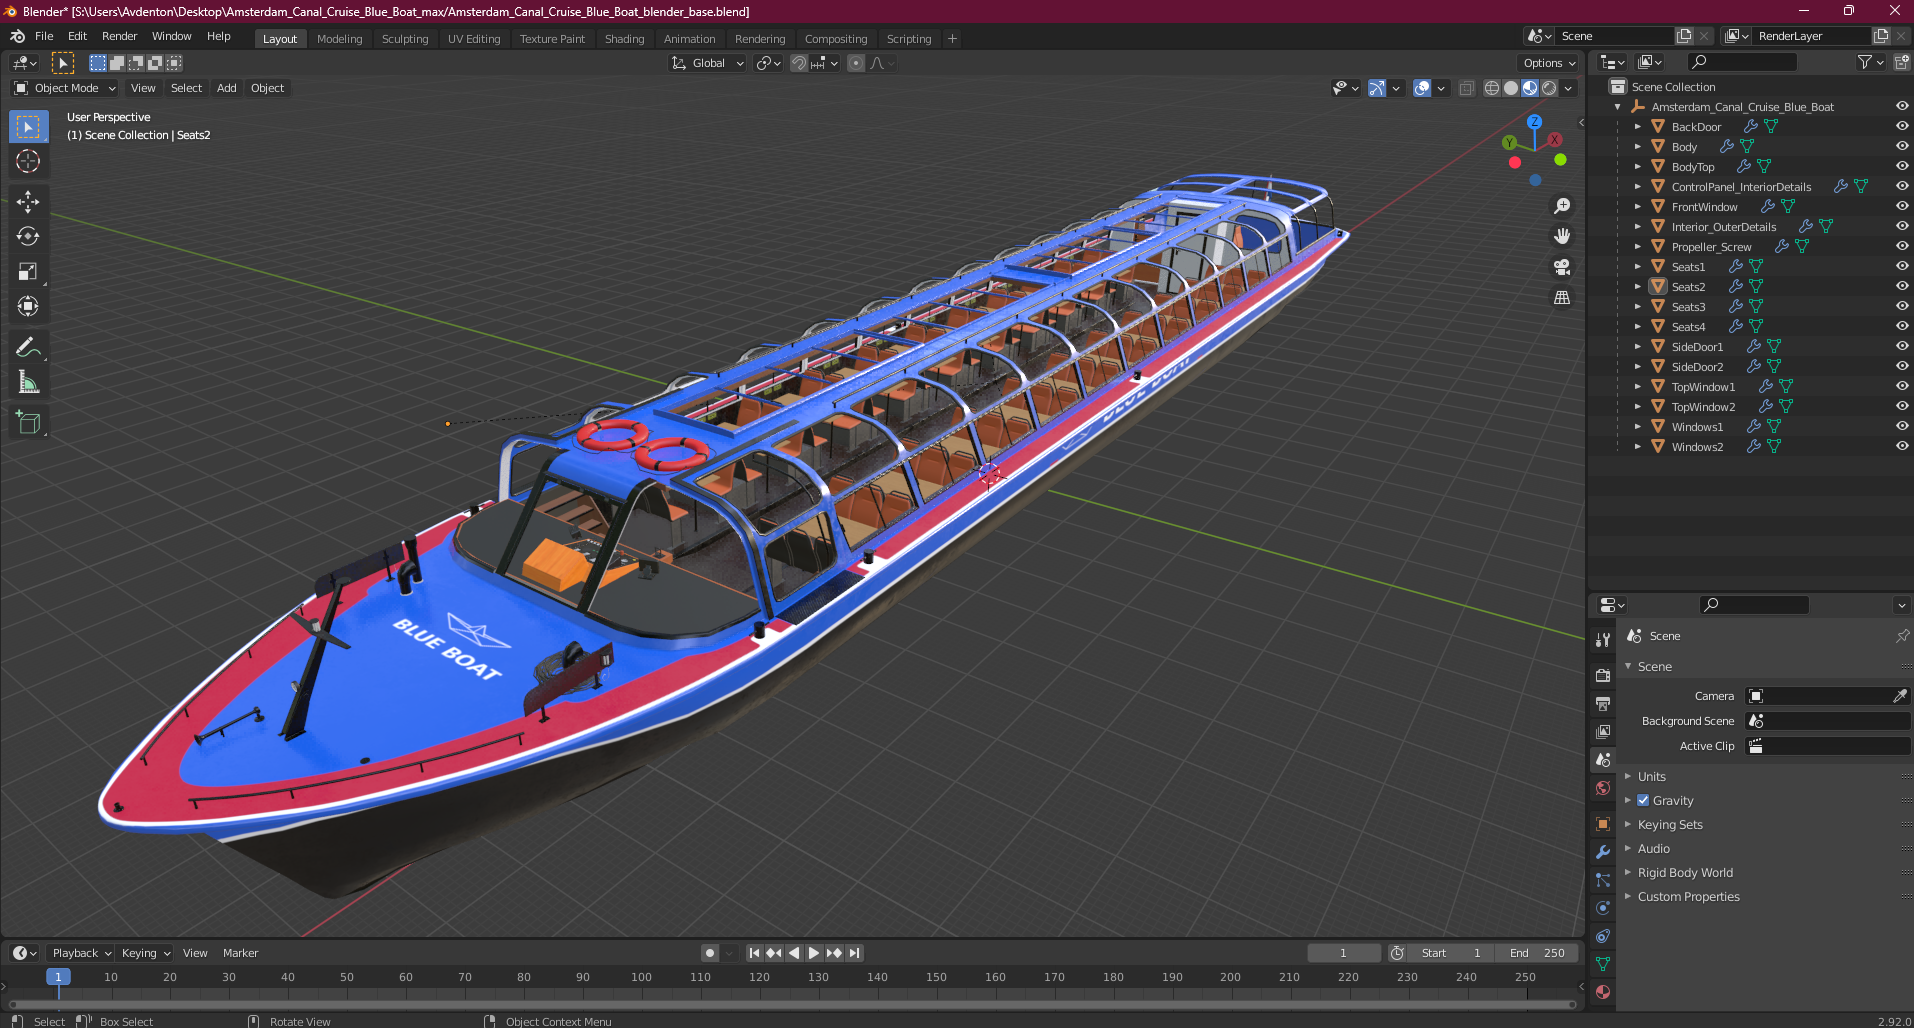Click the End frame 250 field

click(x=1538, y=953)
